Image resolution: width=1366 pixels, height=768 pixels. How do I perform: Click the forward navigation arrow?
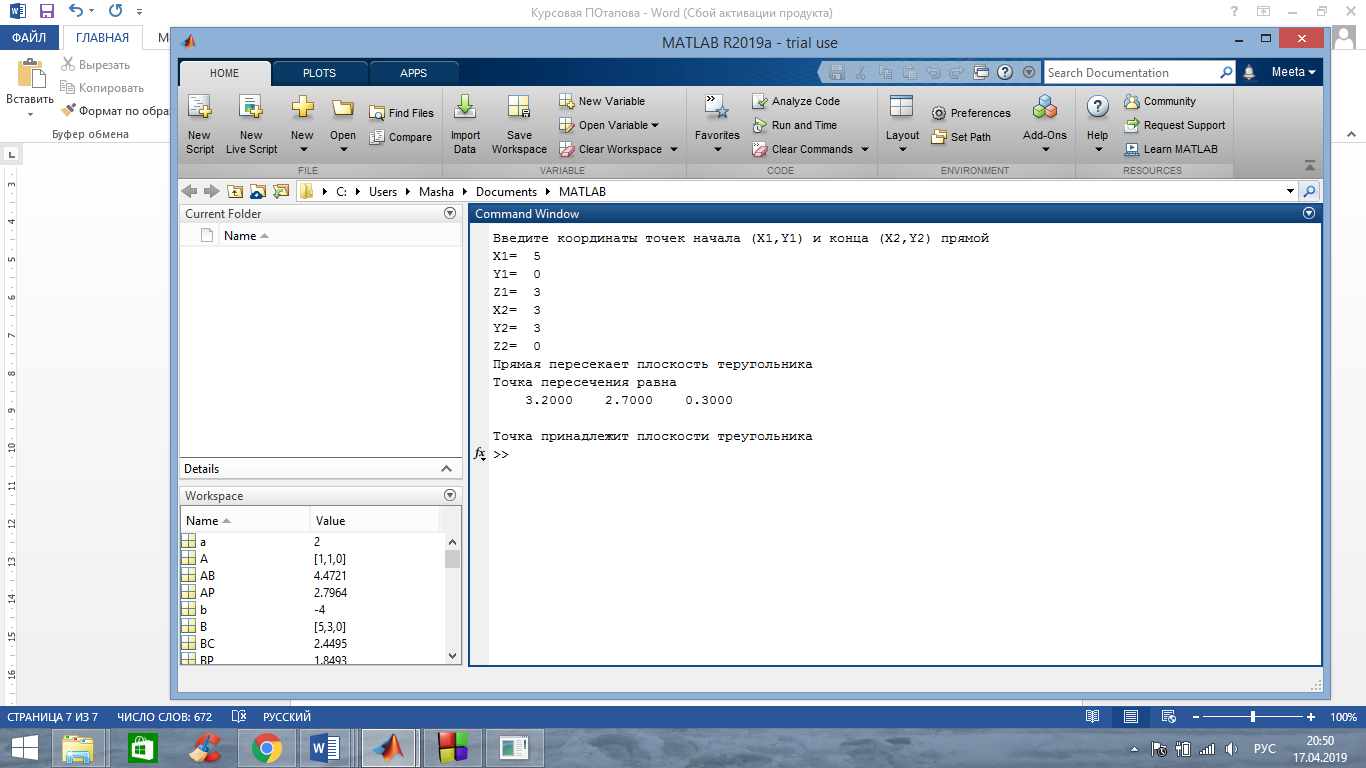[211, 191]
